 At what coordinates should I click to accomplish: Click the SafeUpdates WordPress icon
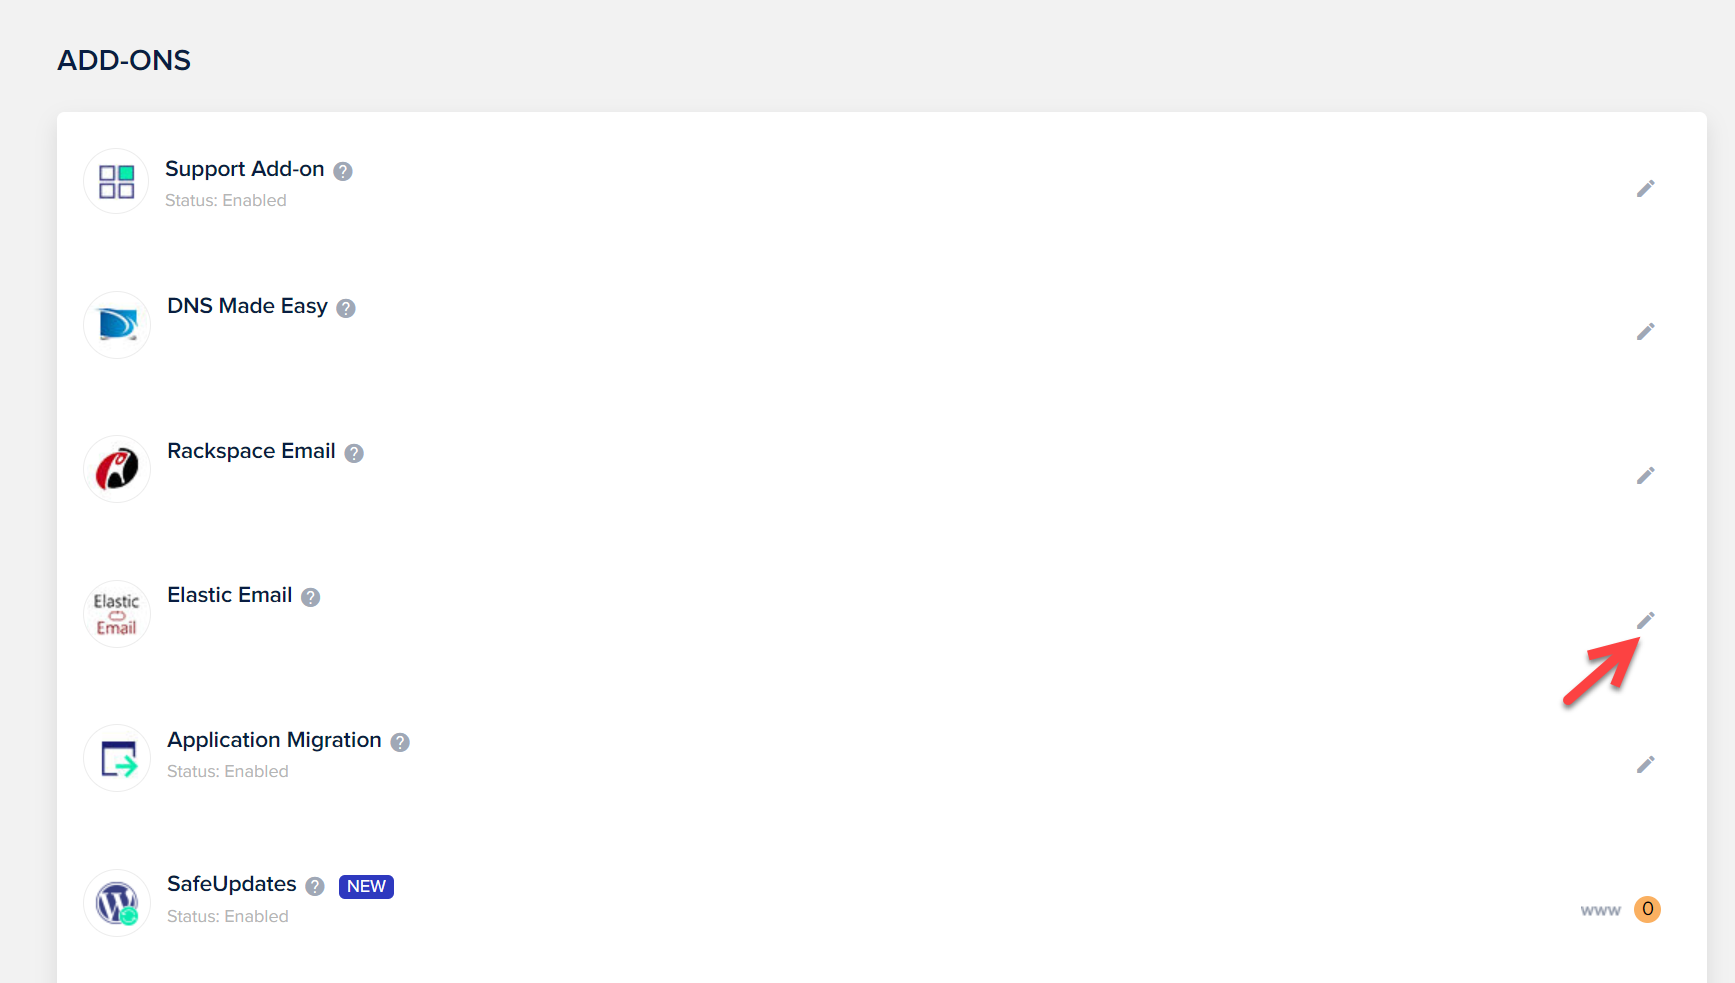(x=116, y=902)
